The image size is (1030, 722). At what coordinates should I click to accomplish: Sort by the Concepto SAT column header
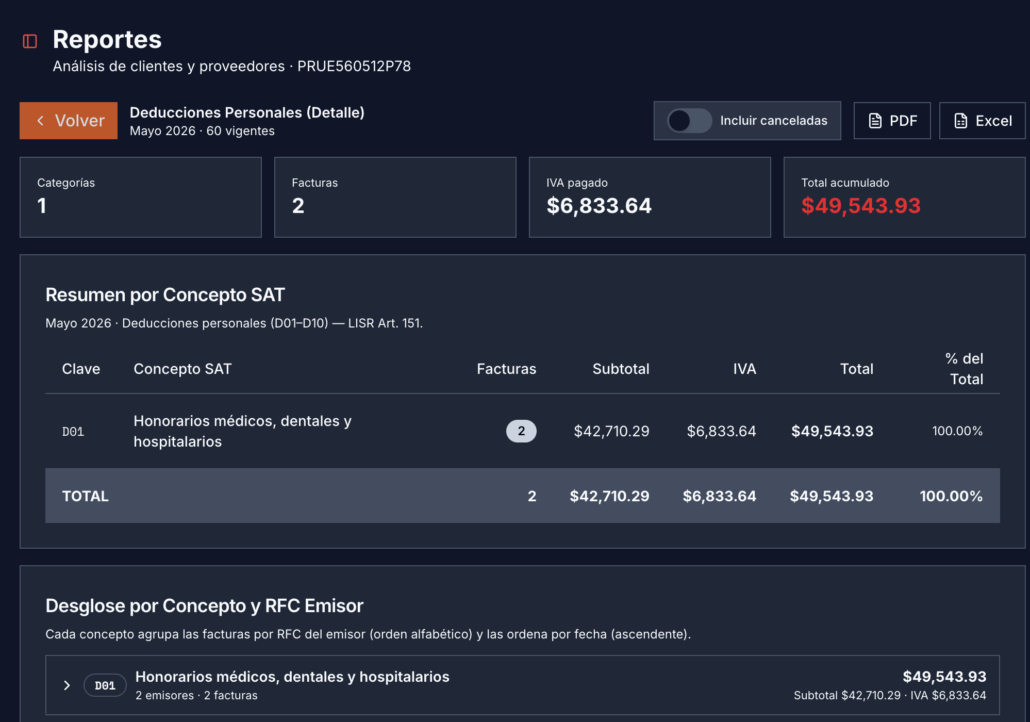[183, 369]
